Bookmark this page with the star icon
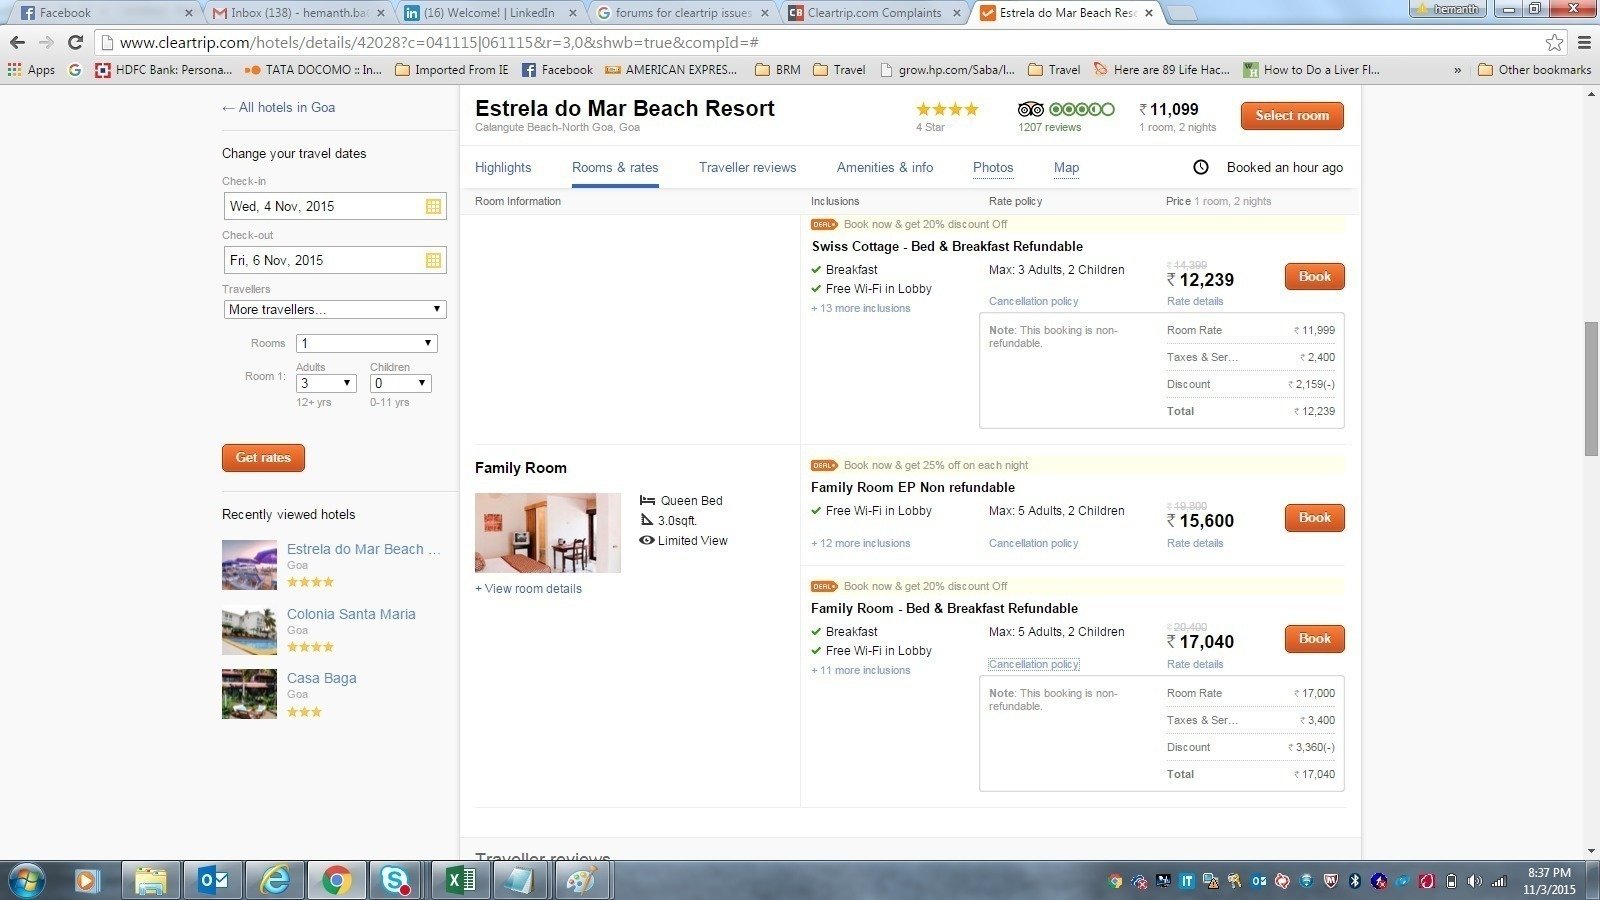The width and height of the screenshot is (1600, 900). (x=1554, y=42)
